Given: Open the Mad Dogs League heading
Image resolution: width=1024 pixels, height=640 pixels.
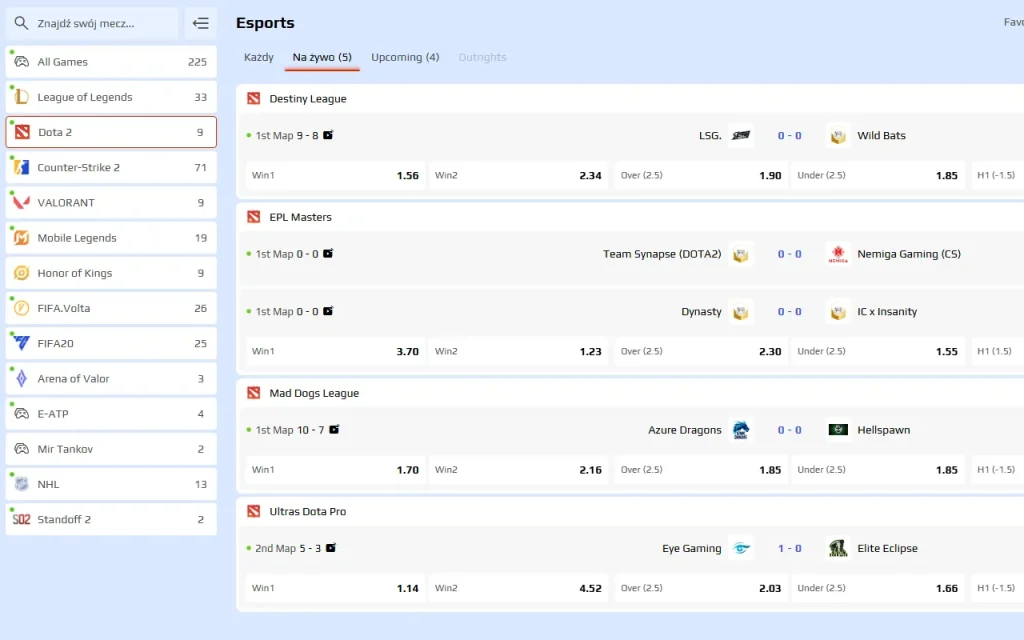Looking at the screenshot, I should (x=314, y=393).
